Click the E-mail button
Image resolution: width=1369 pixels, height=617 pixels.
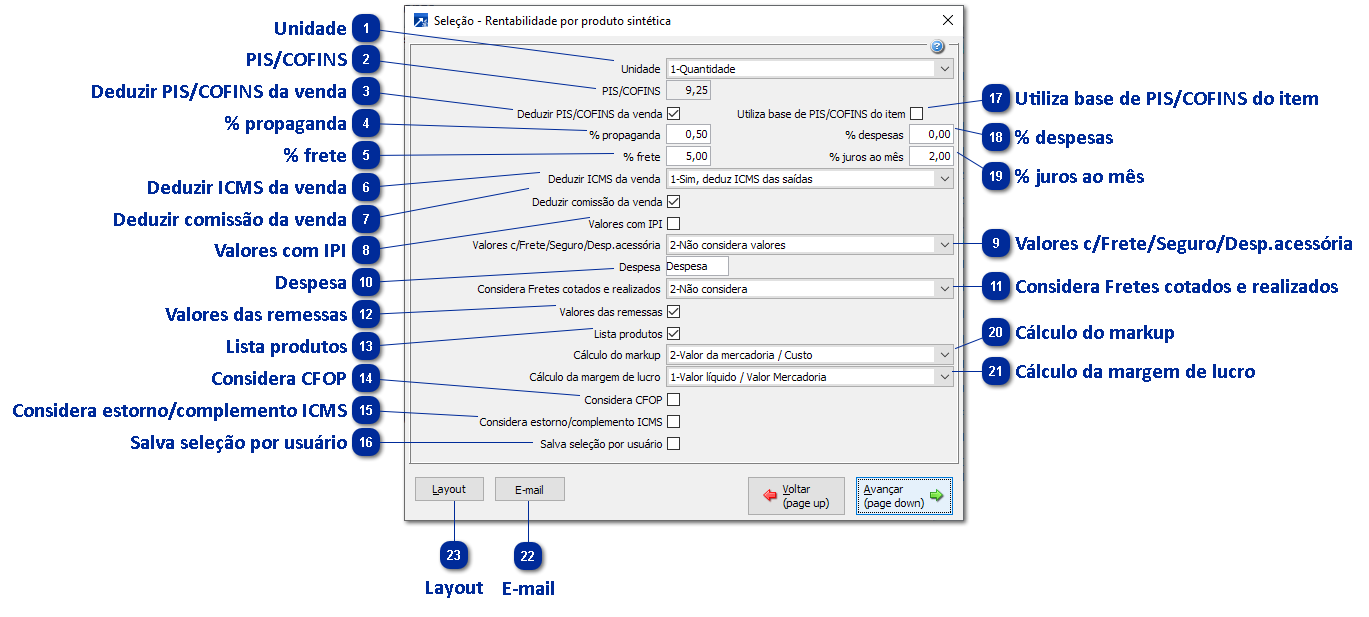click(529, 489)
